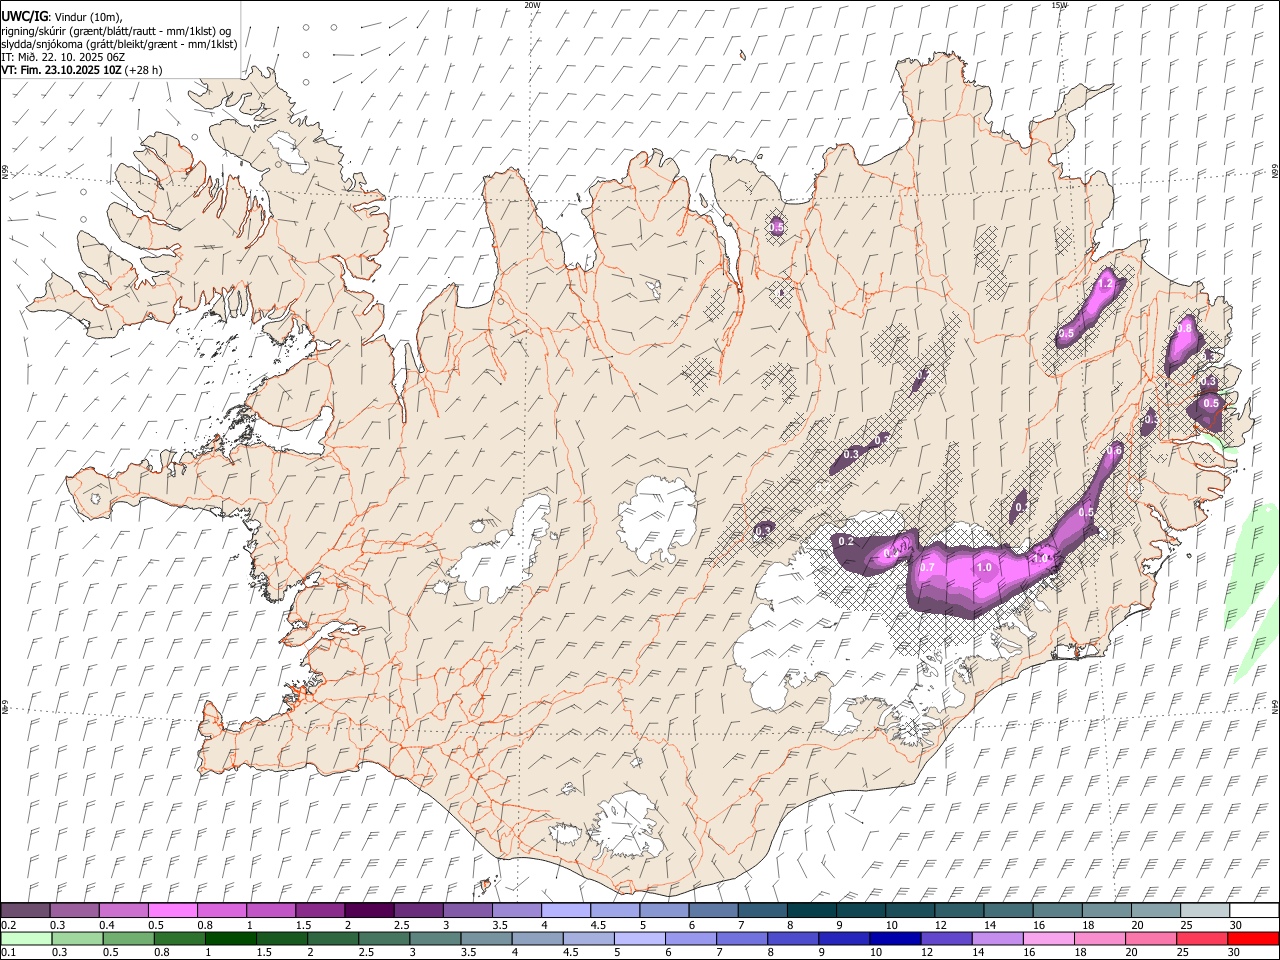The image size is (1280, 960).
Task: Click the 0.2 value on the map's purple area
Action: [x=846, y=541]
